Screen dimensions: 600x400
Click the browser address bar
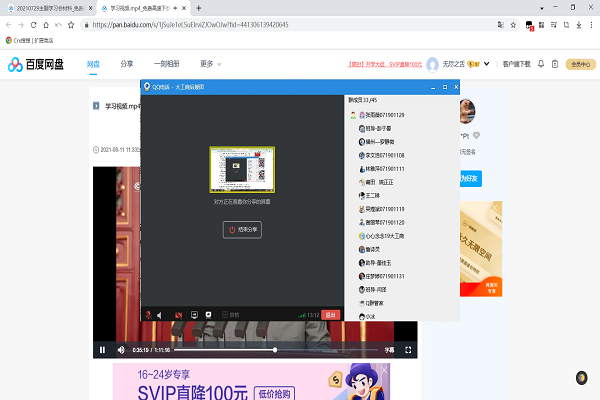(x=291, y=25)
